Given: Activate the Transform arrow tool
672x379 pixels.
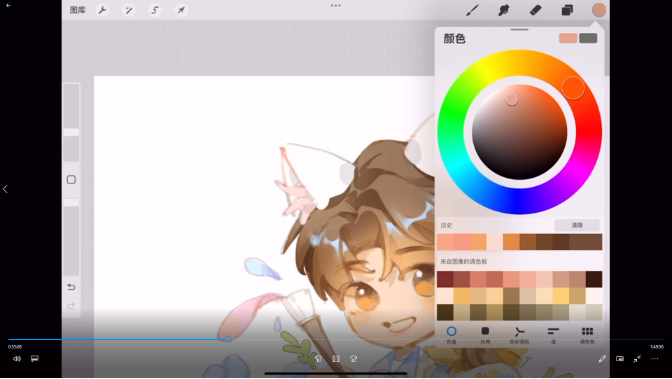Looking at the screenshot, I should pyautogui.click(x=181, y=10).
